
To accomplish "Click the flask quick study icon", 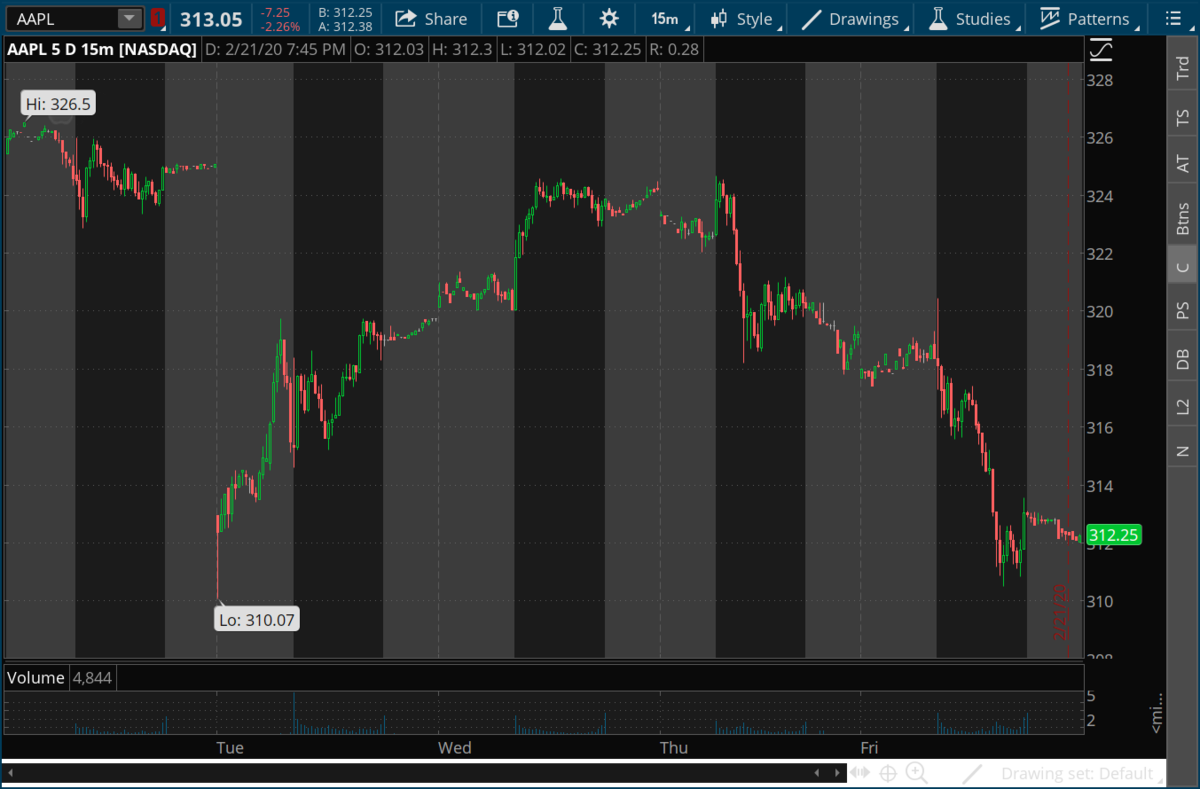I will point(558,19).
